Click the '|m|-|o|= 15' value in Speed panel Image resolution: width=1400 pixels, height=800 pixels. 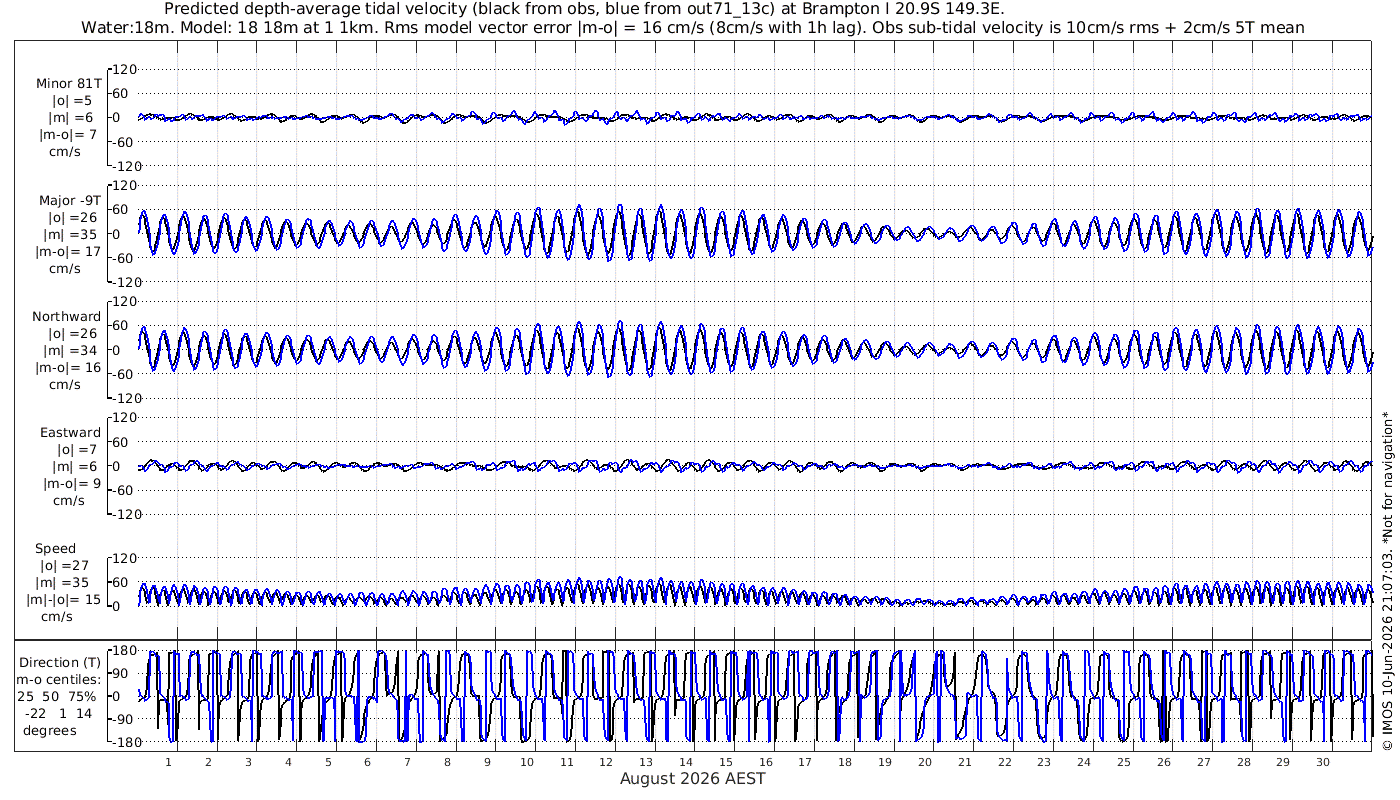pyautogui.click(x=64, y=600)
